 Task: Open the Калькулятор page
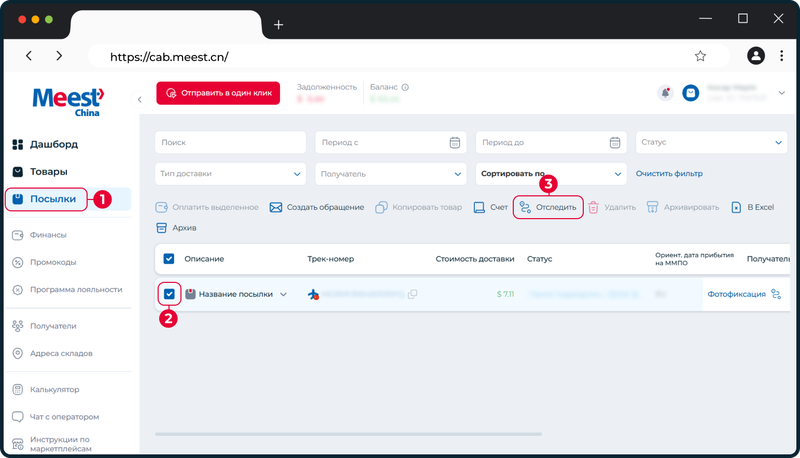(x=45, y=390)
